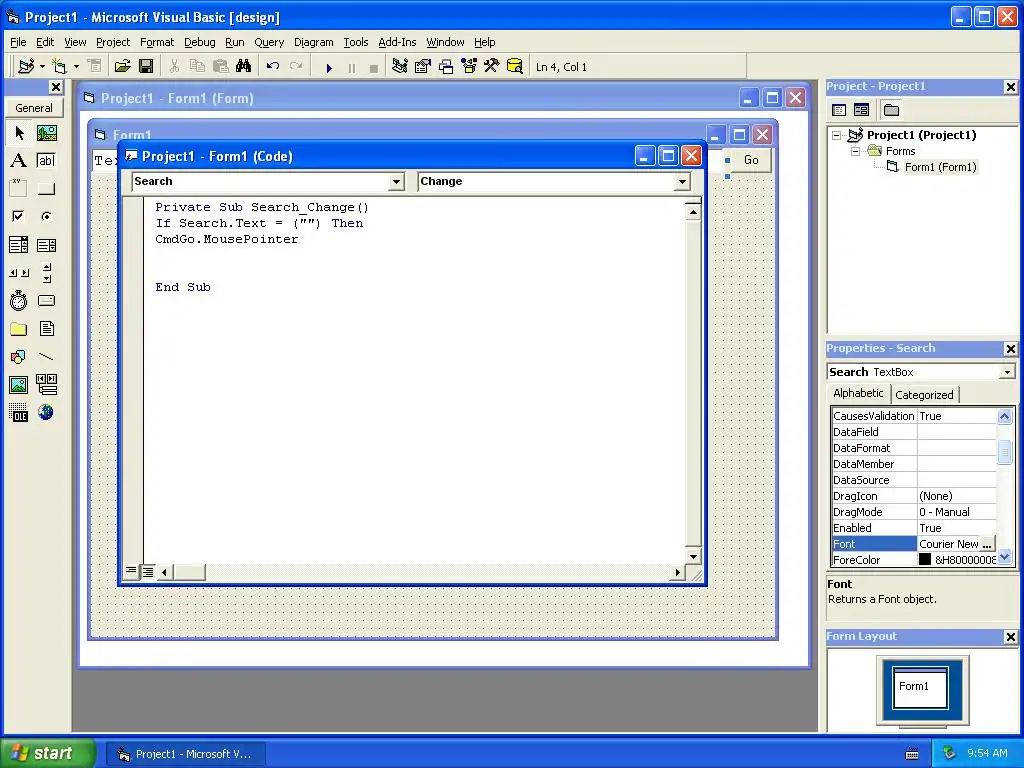Open the Search TextBox object dropdown in Properties
This screenshot has width=1024, height=768.
pos(1007,372)
